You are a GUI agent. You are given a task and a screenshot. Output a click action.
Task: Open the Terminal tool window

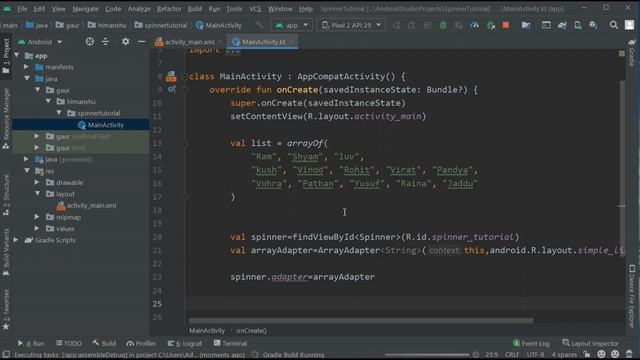coord(230,343)
